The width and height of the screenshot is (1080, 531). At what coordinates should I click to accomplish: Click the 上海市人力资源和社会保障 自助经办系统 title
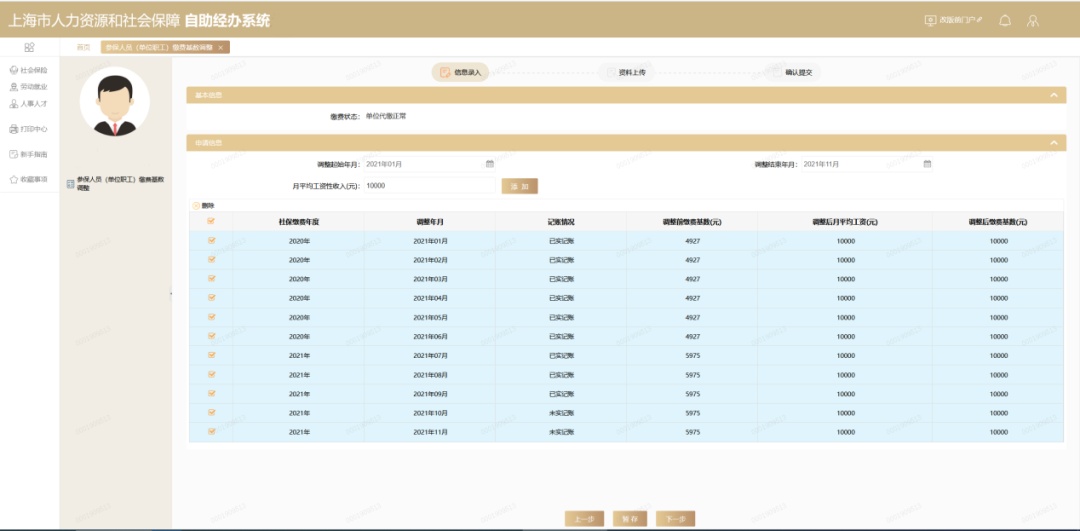point(138,21)
